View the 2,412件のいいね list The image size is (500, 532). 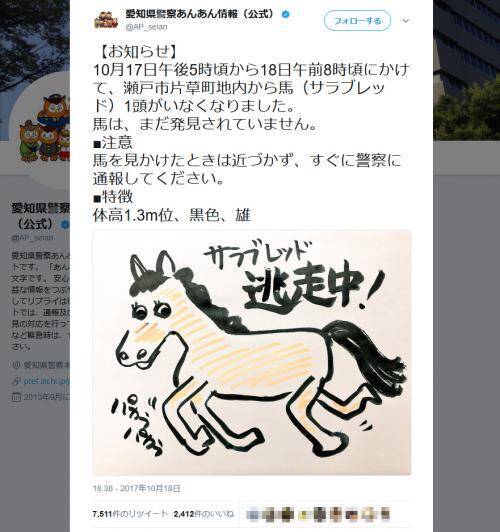tap(204, 514)
